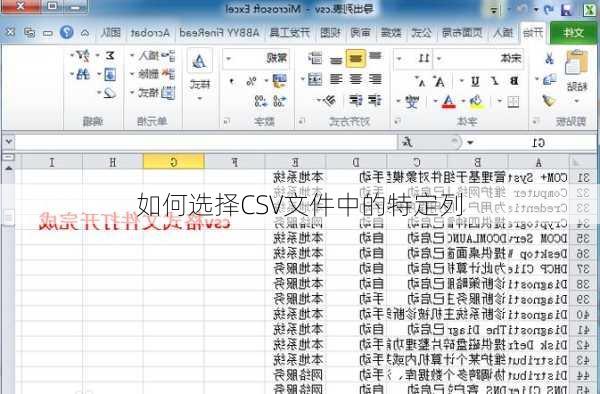This screenshot has width=600, height=394.
Task: Open the number format 常规 dropdown
Action: (229, 59)
